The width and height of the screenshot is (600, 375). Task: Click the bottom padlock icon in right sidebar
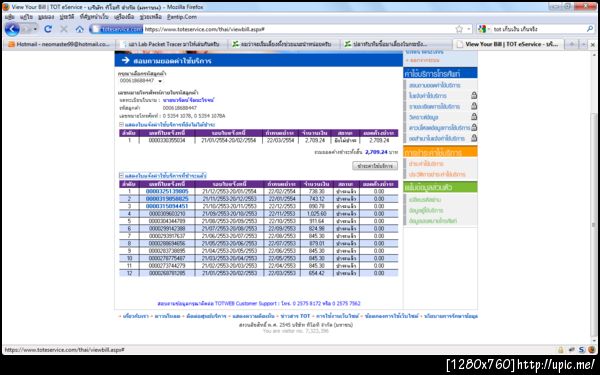(x=474, y=138)
